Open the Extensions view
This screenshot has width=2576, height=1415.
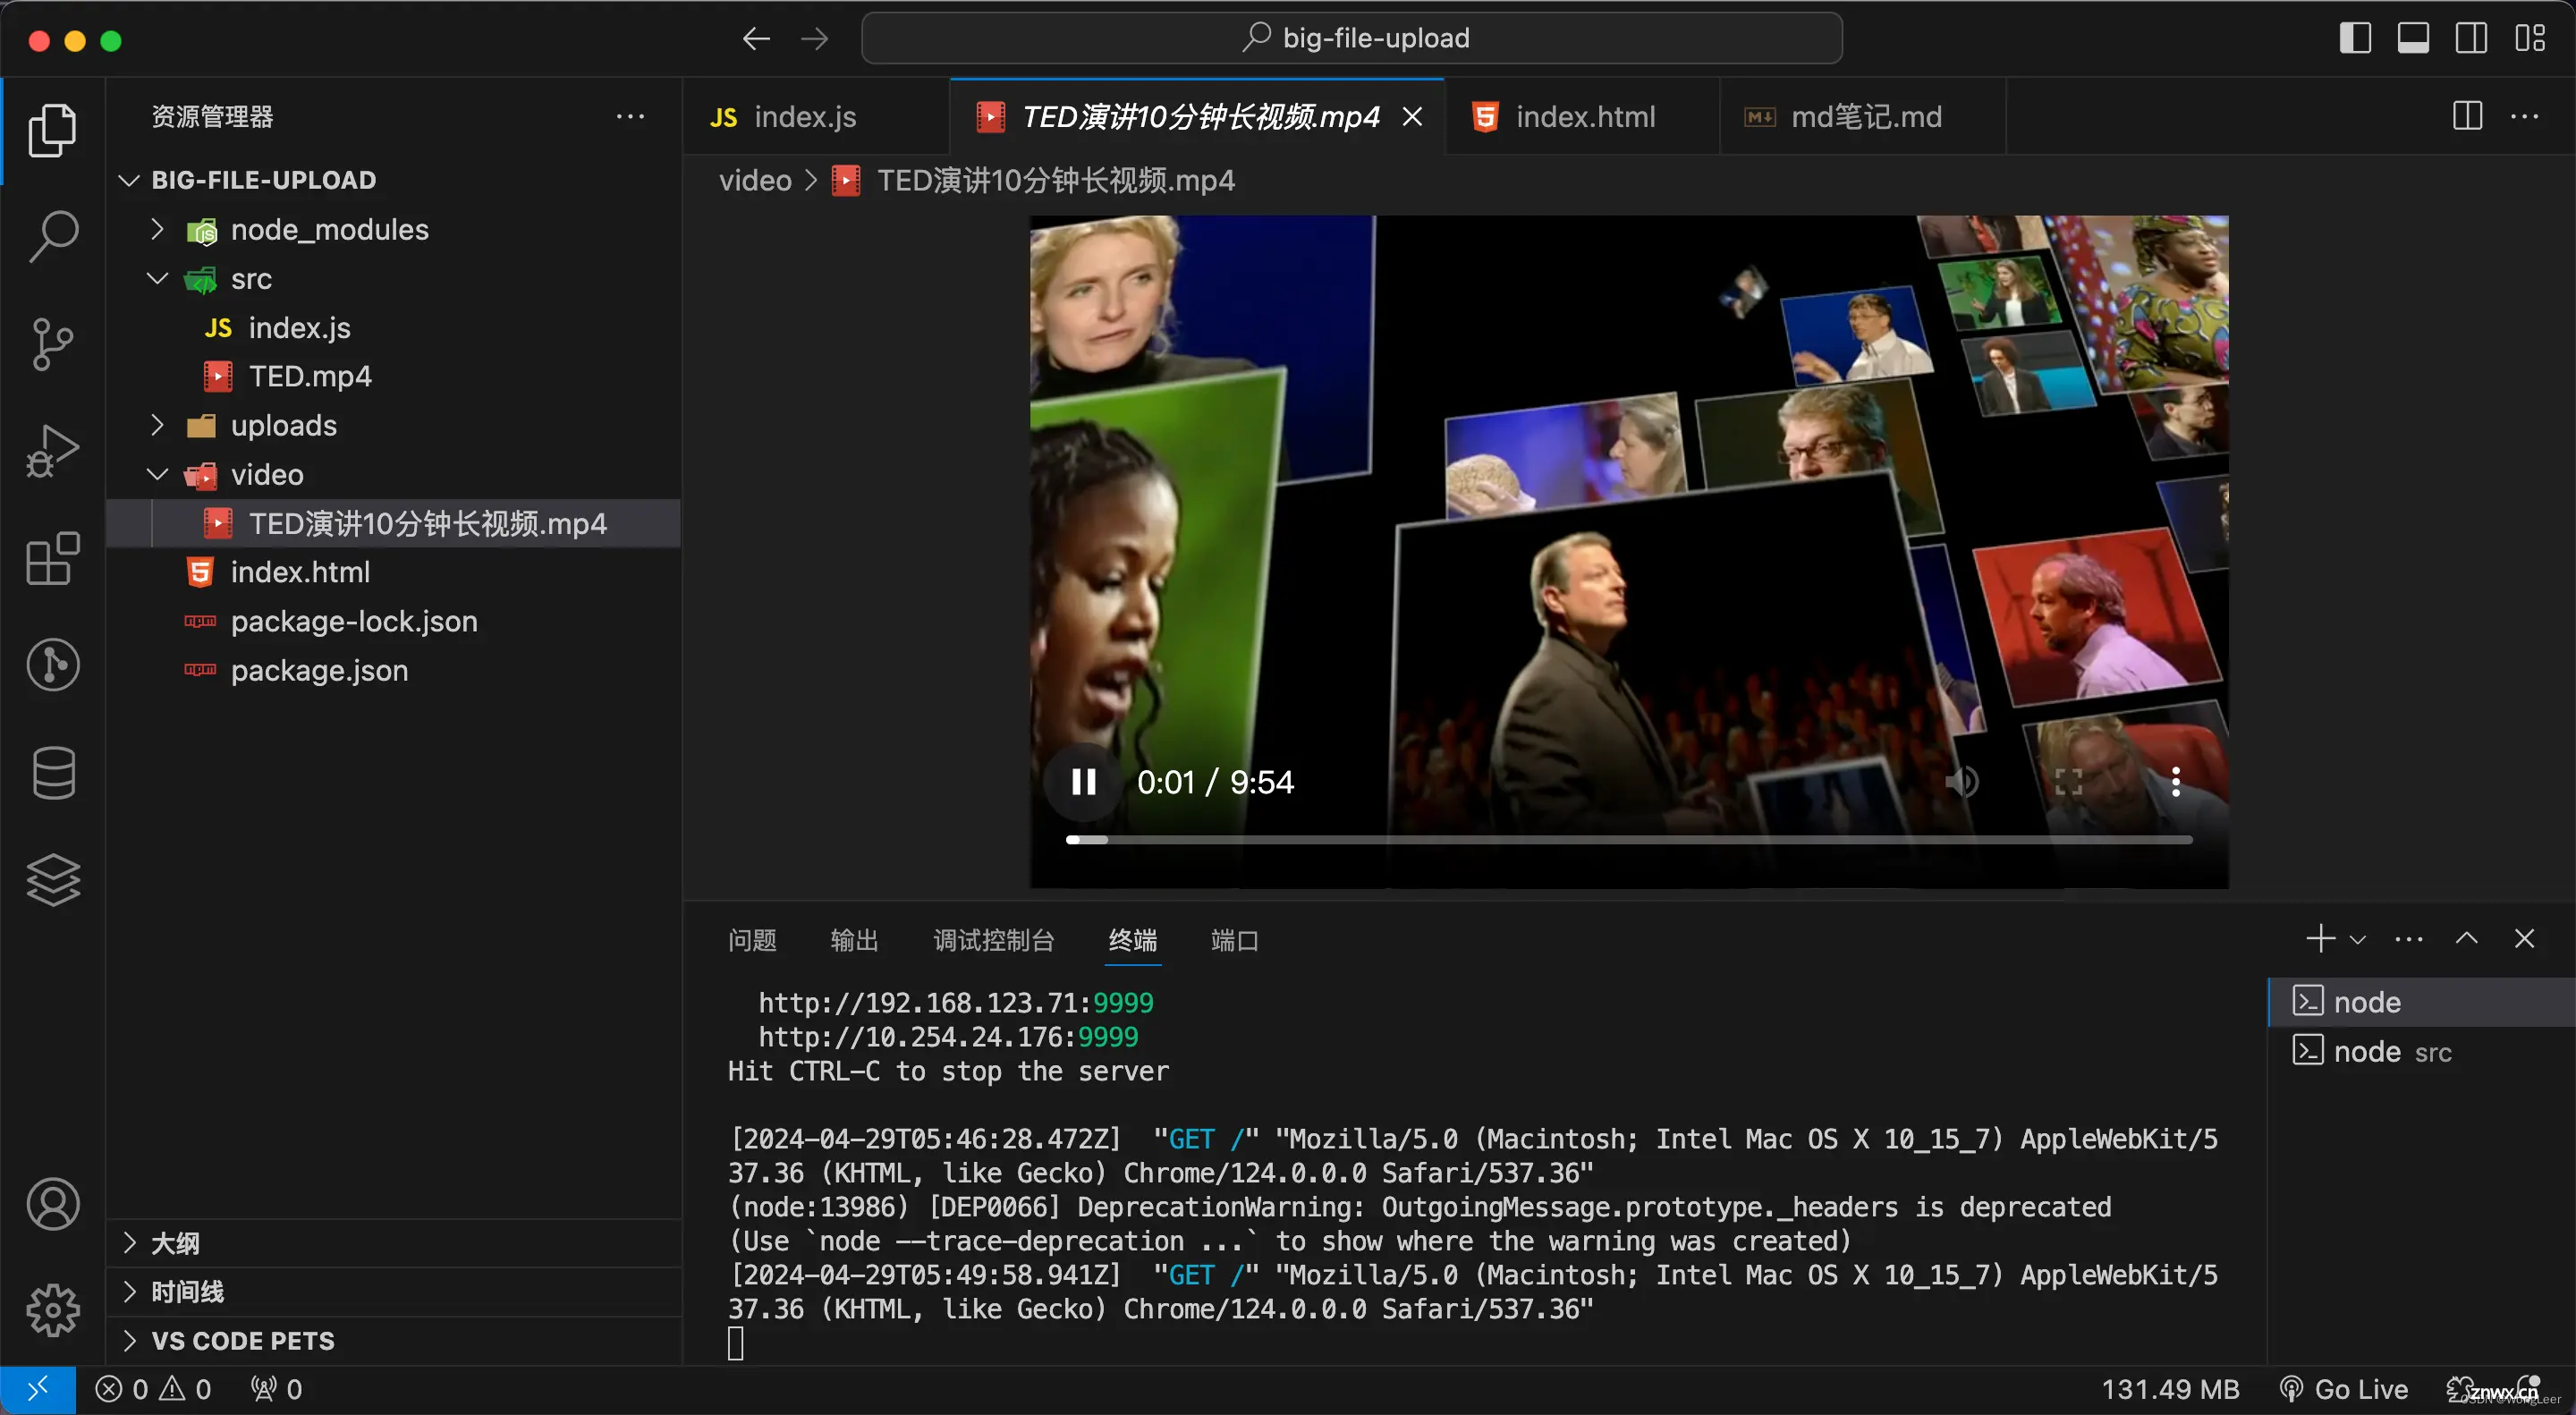pyautogui.click(x=52, y=558)
